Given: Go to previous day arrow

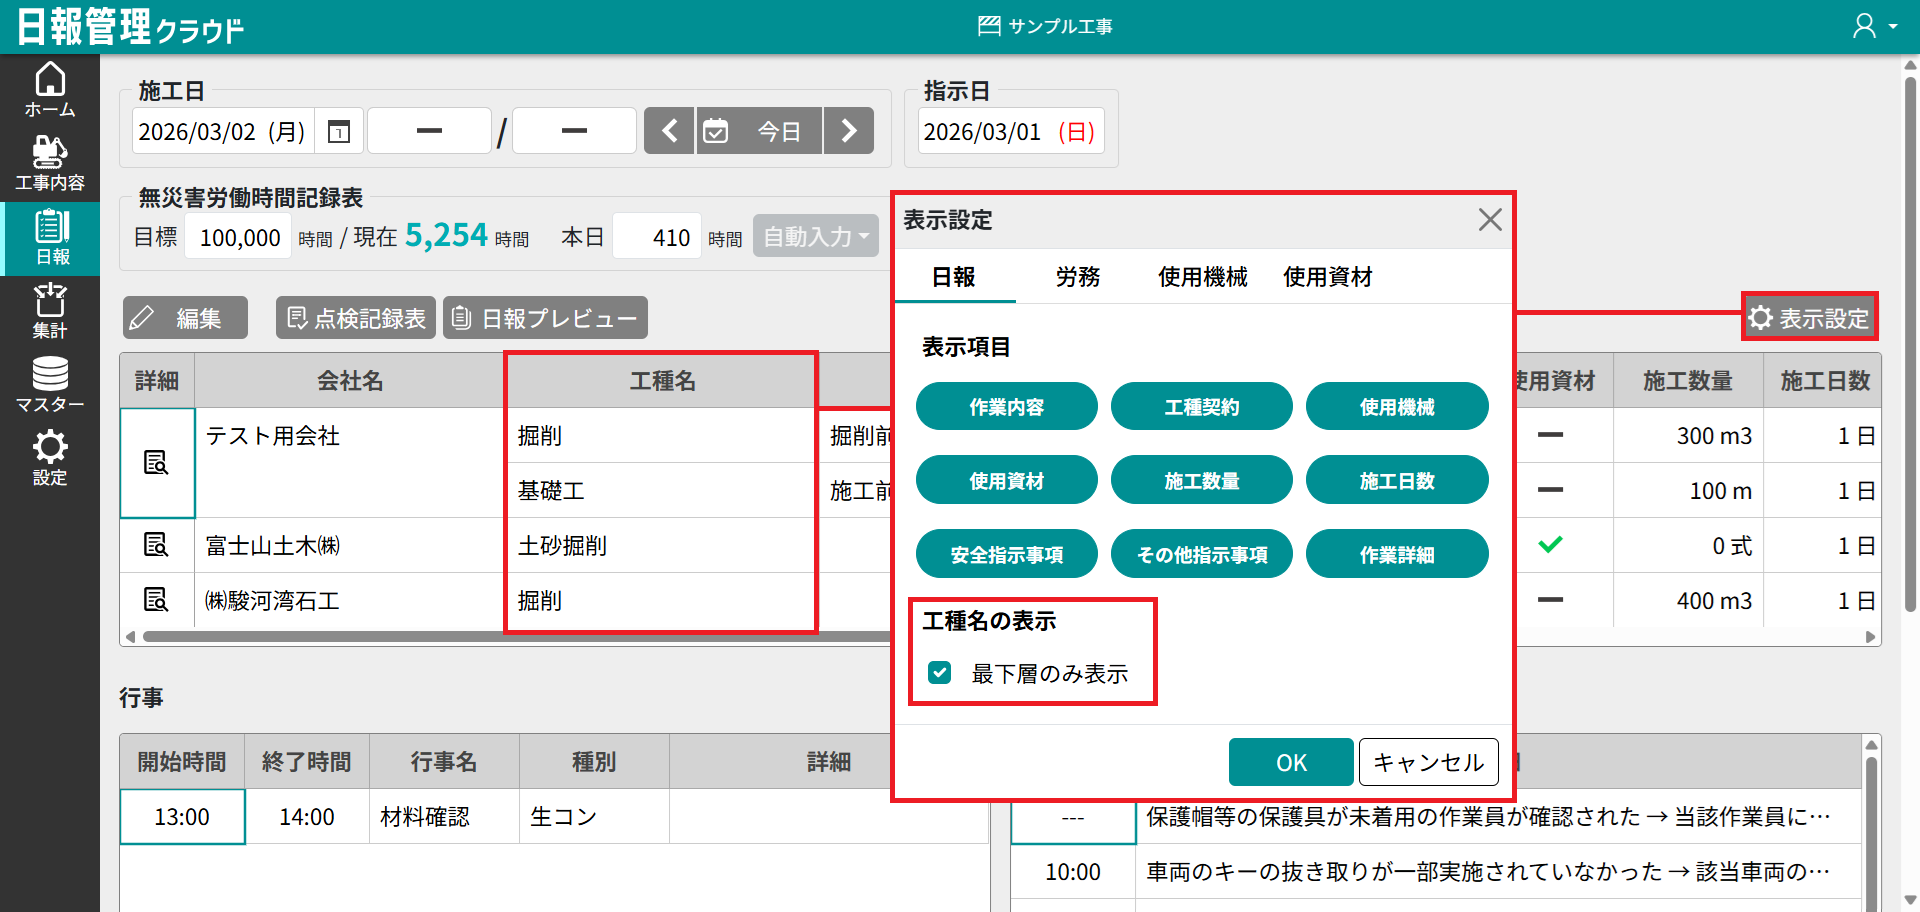Looking at the screenshot, I should click(x=669, y=131).
